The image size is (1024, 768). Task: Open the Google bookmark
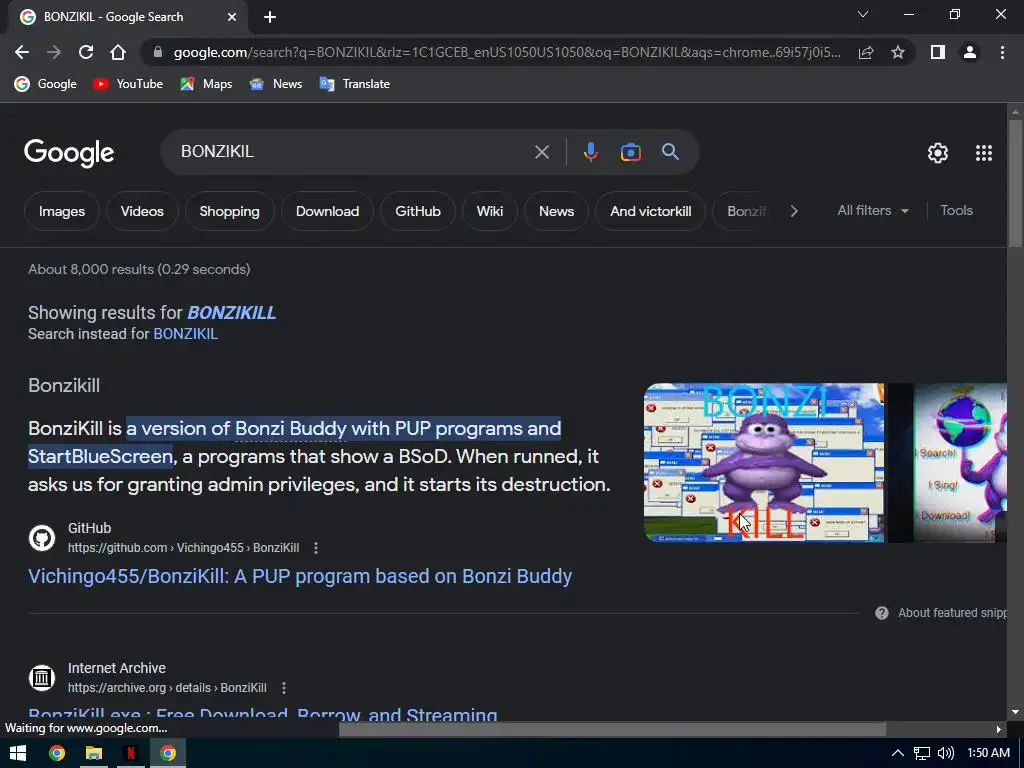pos(46,84)
